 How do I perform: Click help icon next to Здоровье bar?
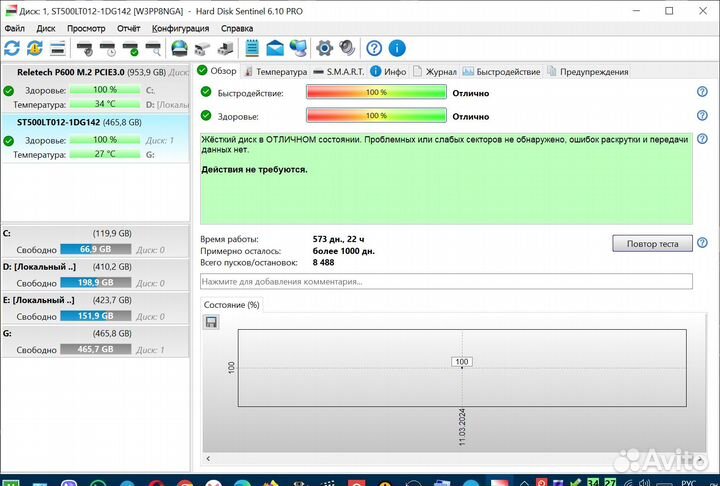(702, 115)
